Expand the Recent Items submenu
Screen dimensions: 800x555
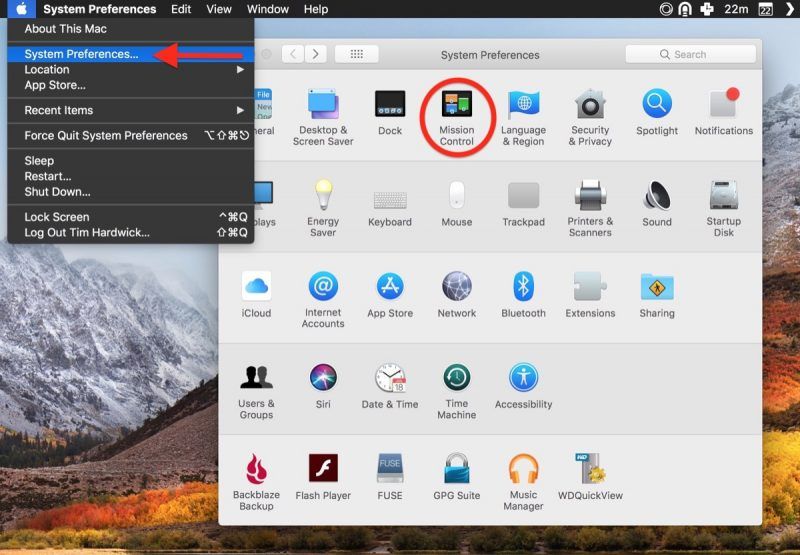[x=130, y=110]
